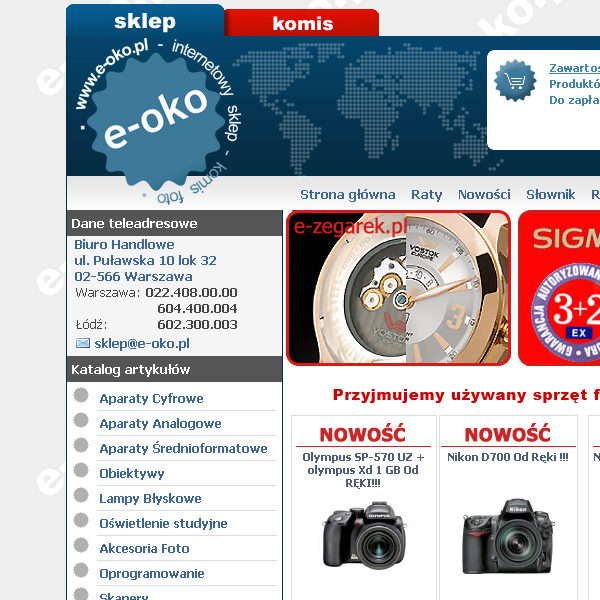
Task: Click the bullet icon beside Aparaty Cyfrowe
Action: pos(81,395)
